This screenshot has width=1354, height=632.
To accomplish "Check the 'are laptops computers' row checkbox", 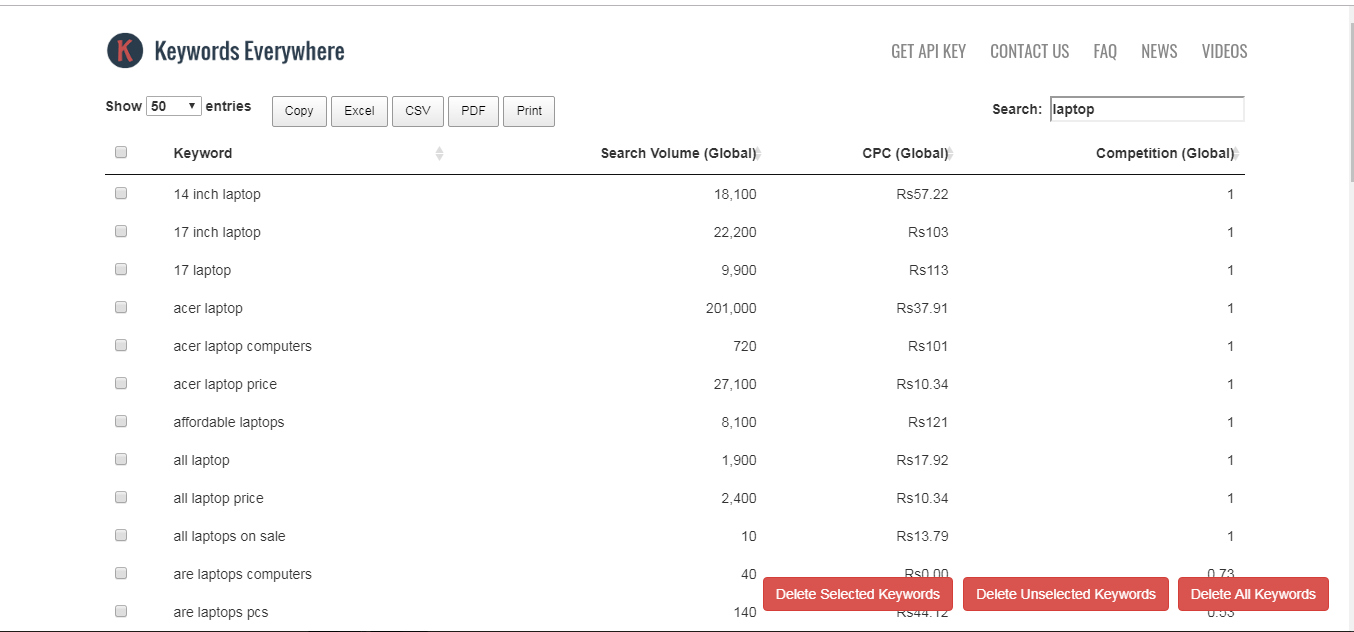I will (x=121, y=573).
